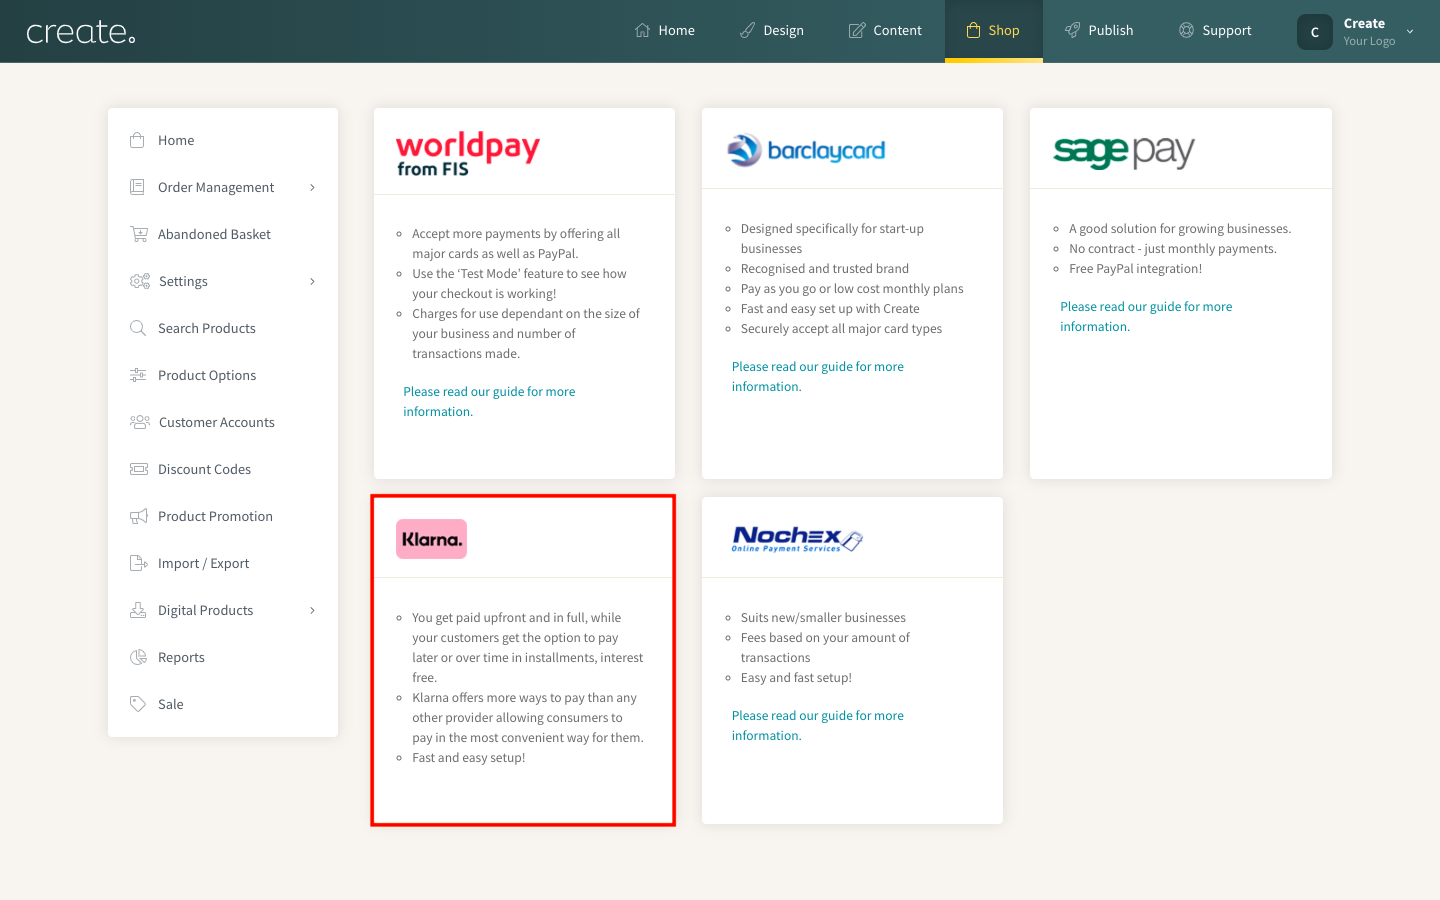This screenshot has height=900, width=1440.
Task: Open the account dropdown arrow
Action: click(1410, 32)
